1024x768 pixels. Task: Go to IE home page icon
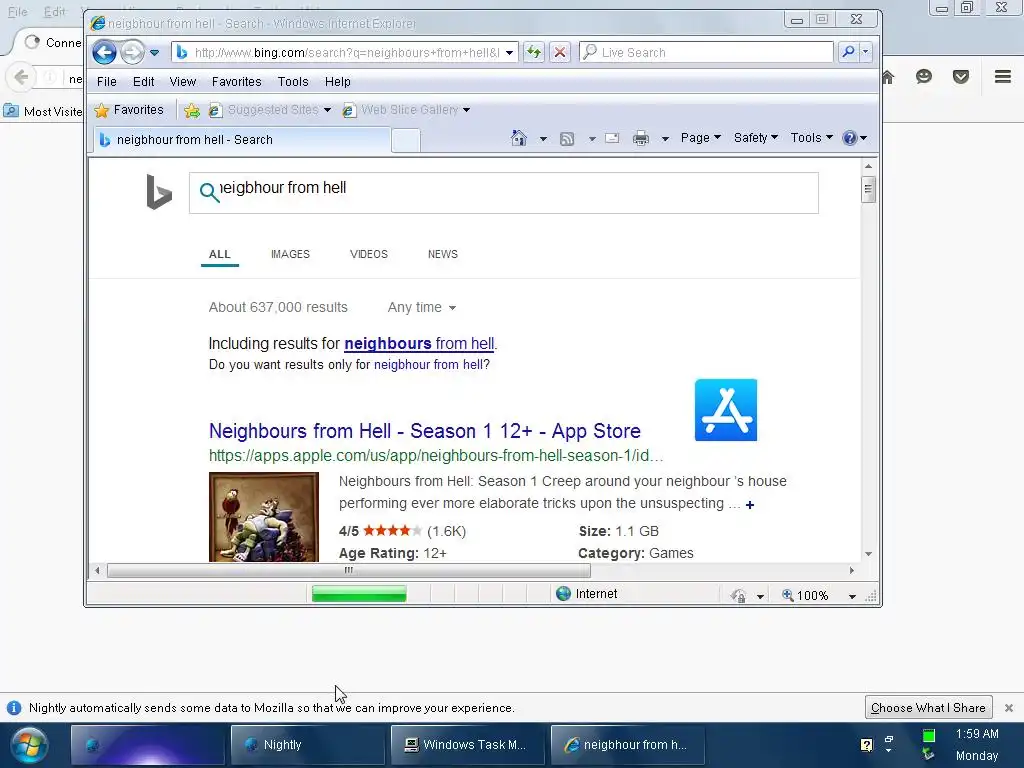(519, 138)
